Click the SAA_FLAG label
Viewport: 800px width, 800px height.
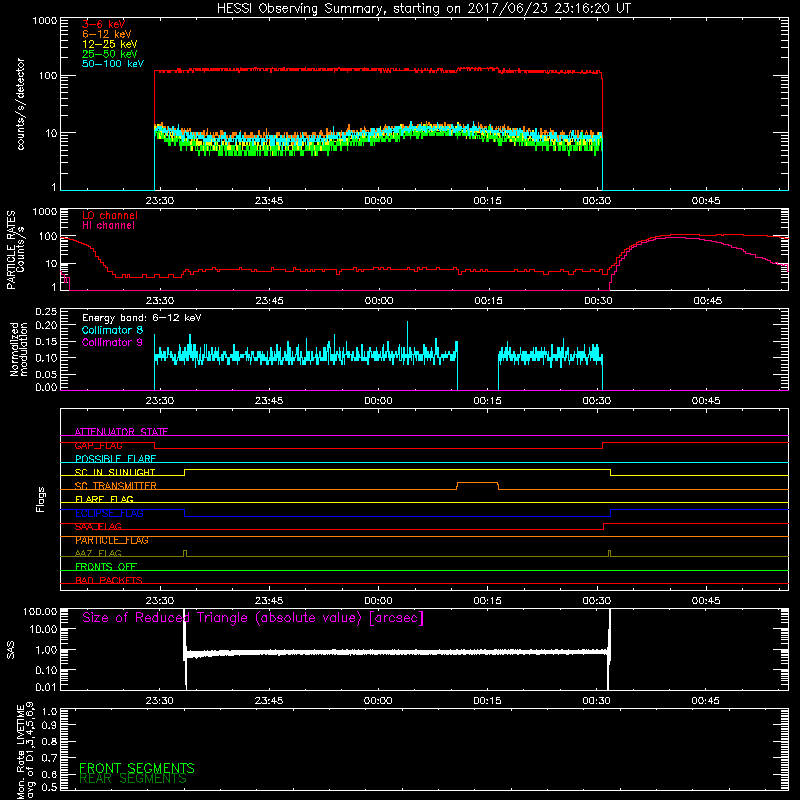click(x=98, y=527)
